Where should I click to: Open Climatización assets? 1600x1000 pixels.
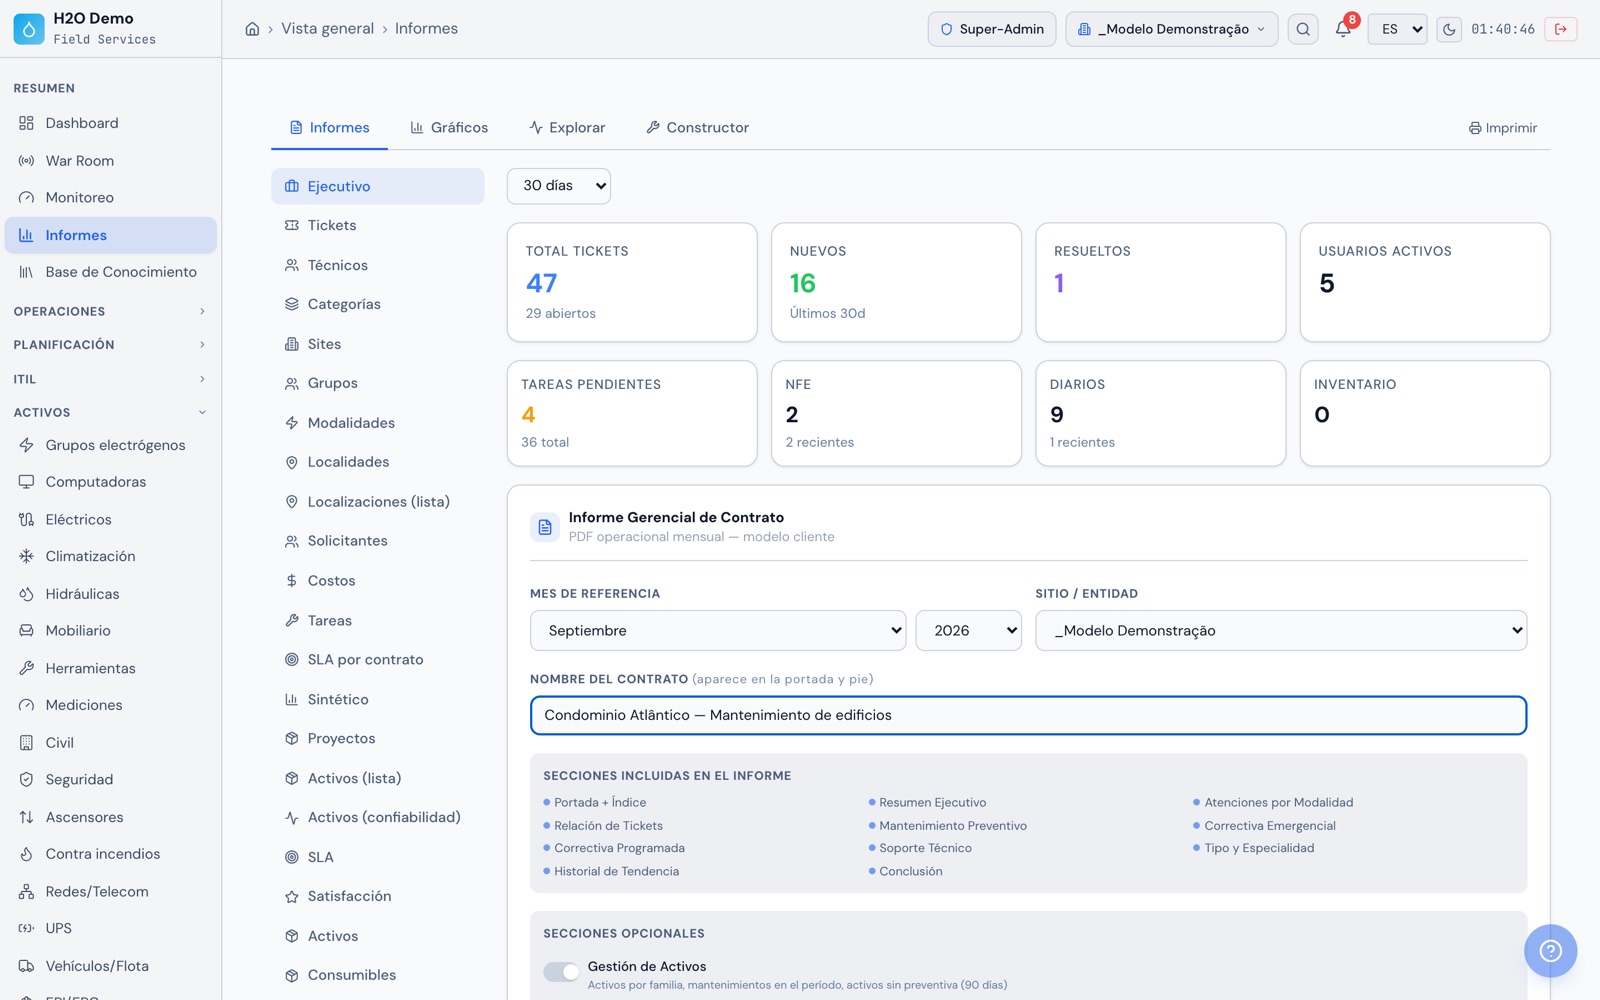(111, 556)
